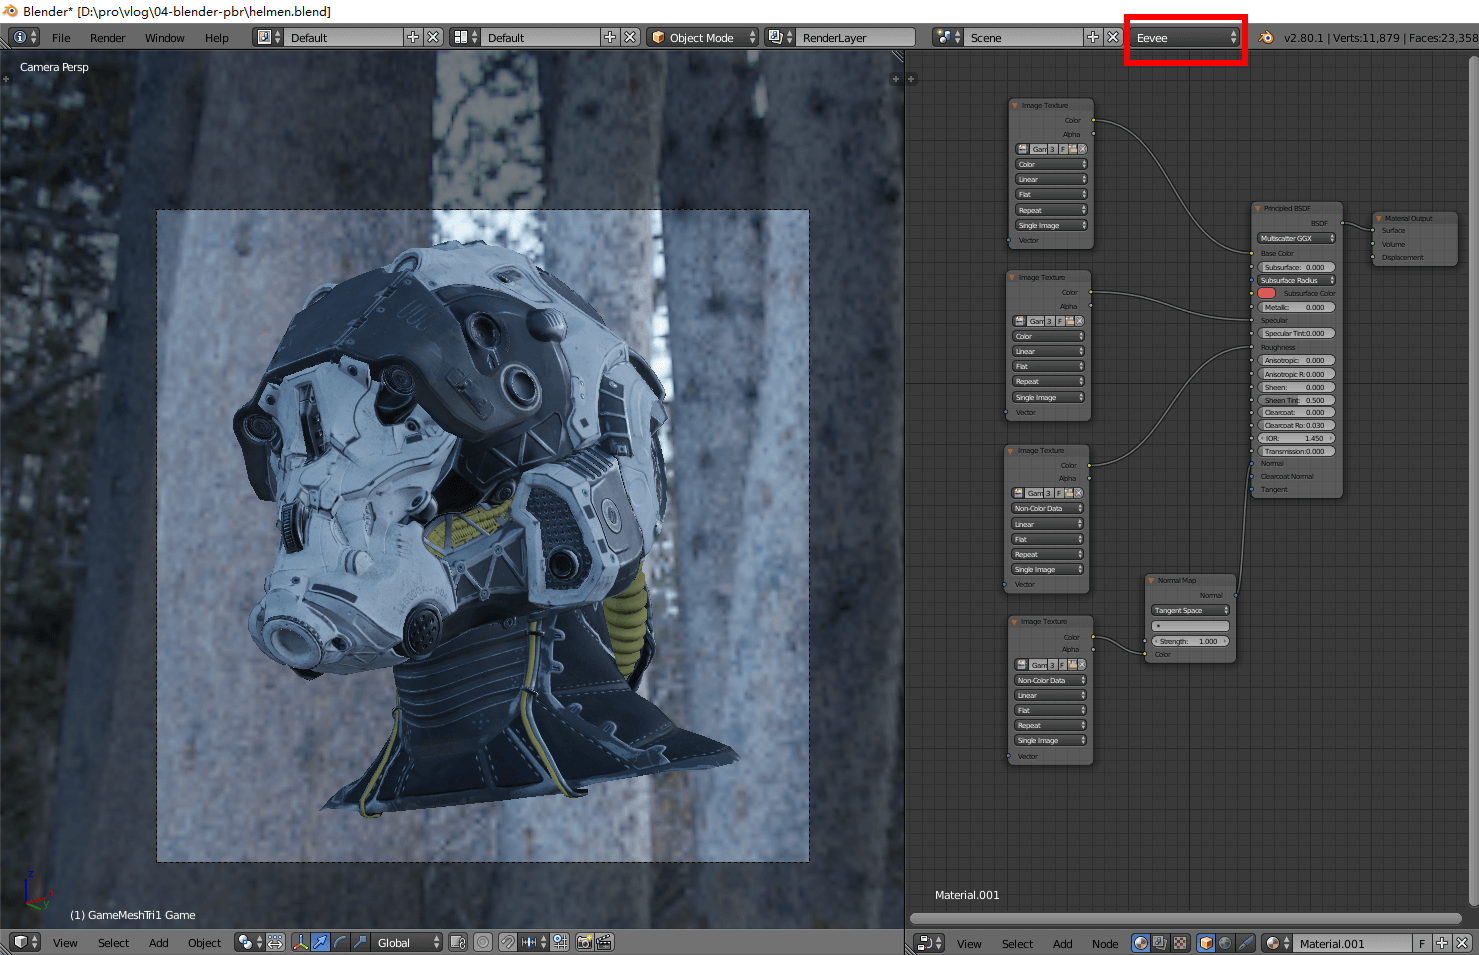This screenshot has height=955, width=1479.
Task: Select shader nodes tree type icon
Action: click(1141, 943)
